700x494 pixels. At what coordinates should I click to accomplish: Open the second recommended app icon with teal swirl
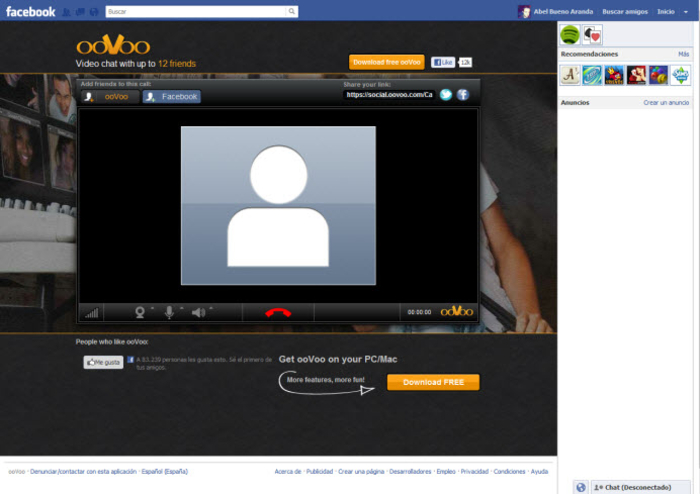(x=592, y=75)
